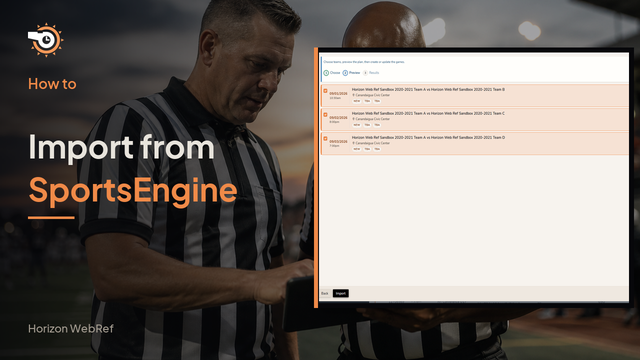Screen dimensions: 640x360
Task: Click the NEW badge in Team D row
Action: click(357, 149)
